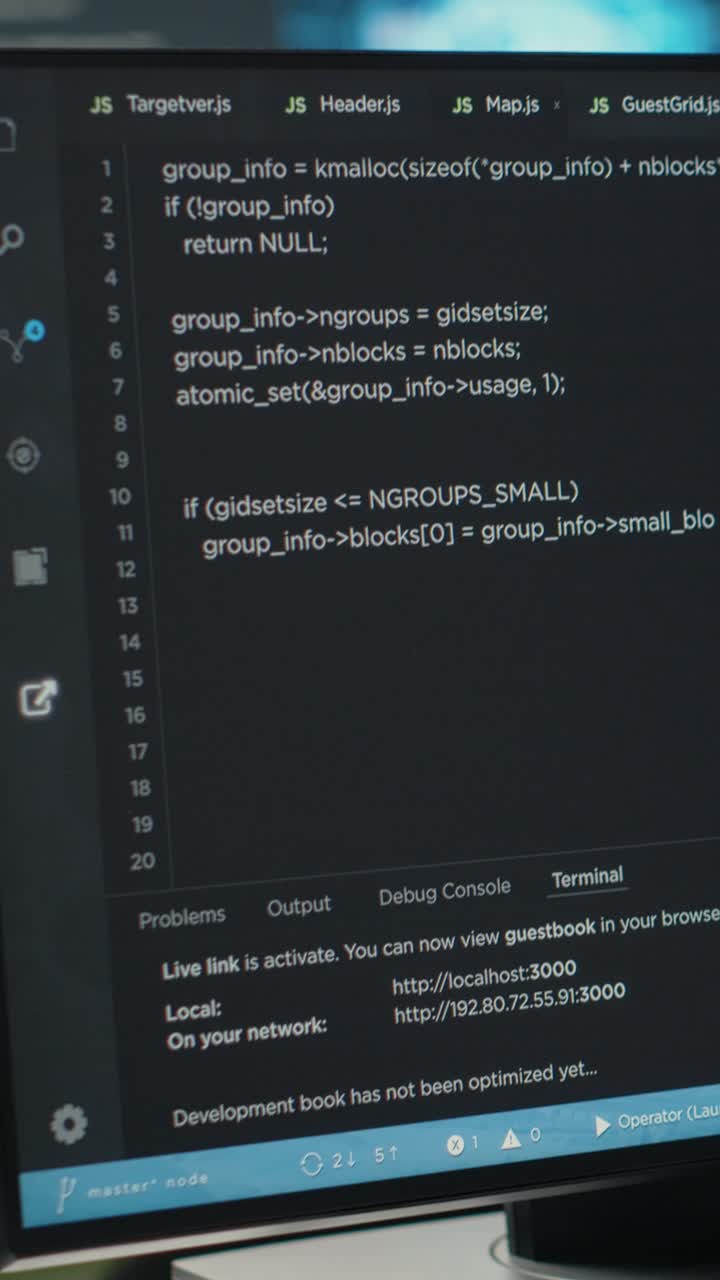Click the sync changes circular arrows icon
The width and height of the screenshot is (720, 1280).
tap(312, 1163)
